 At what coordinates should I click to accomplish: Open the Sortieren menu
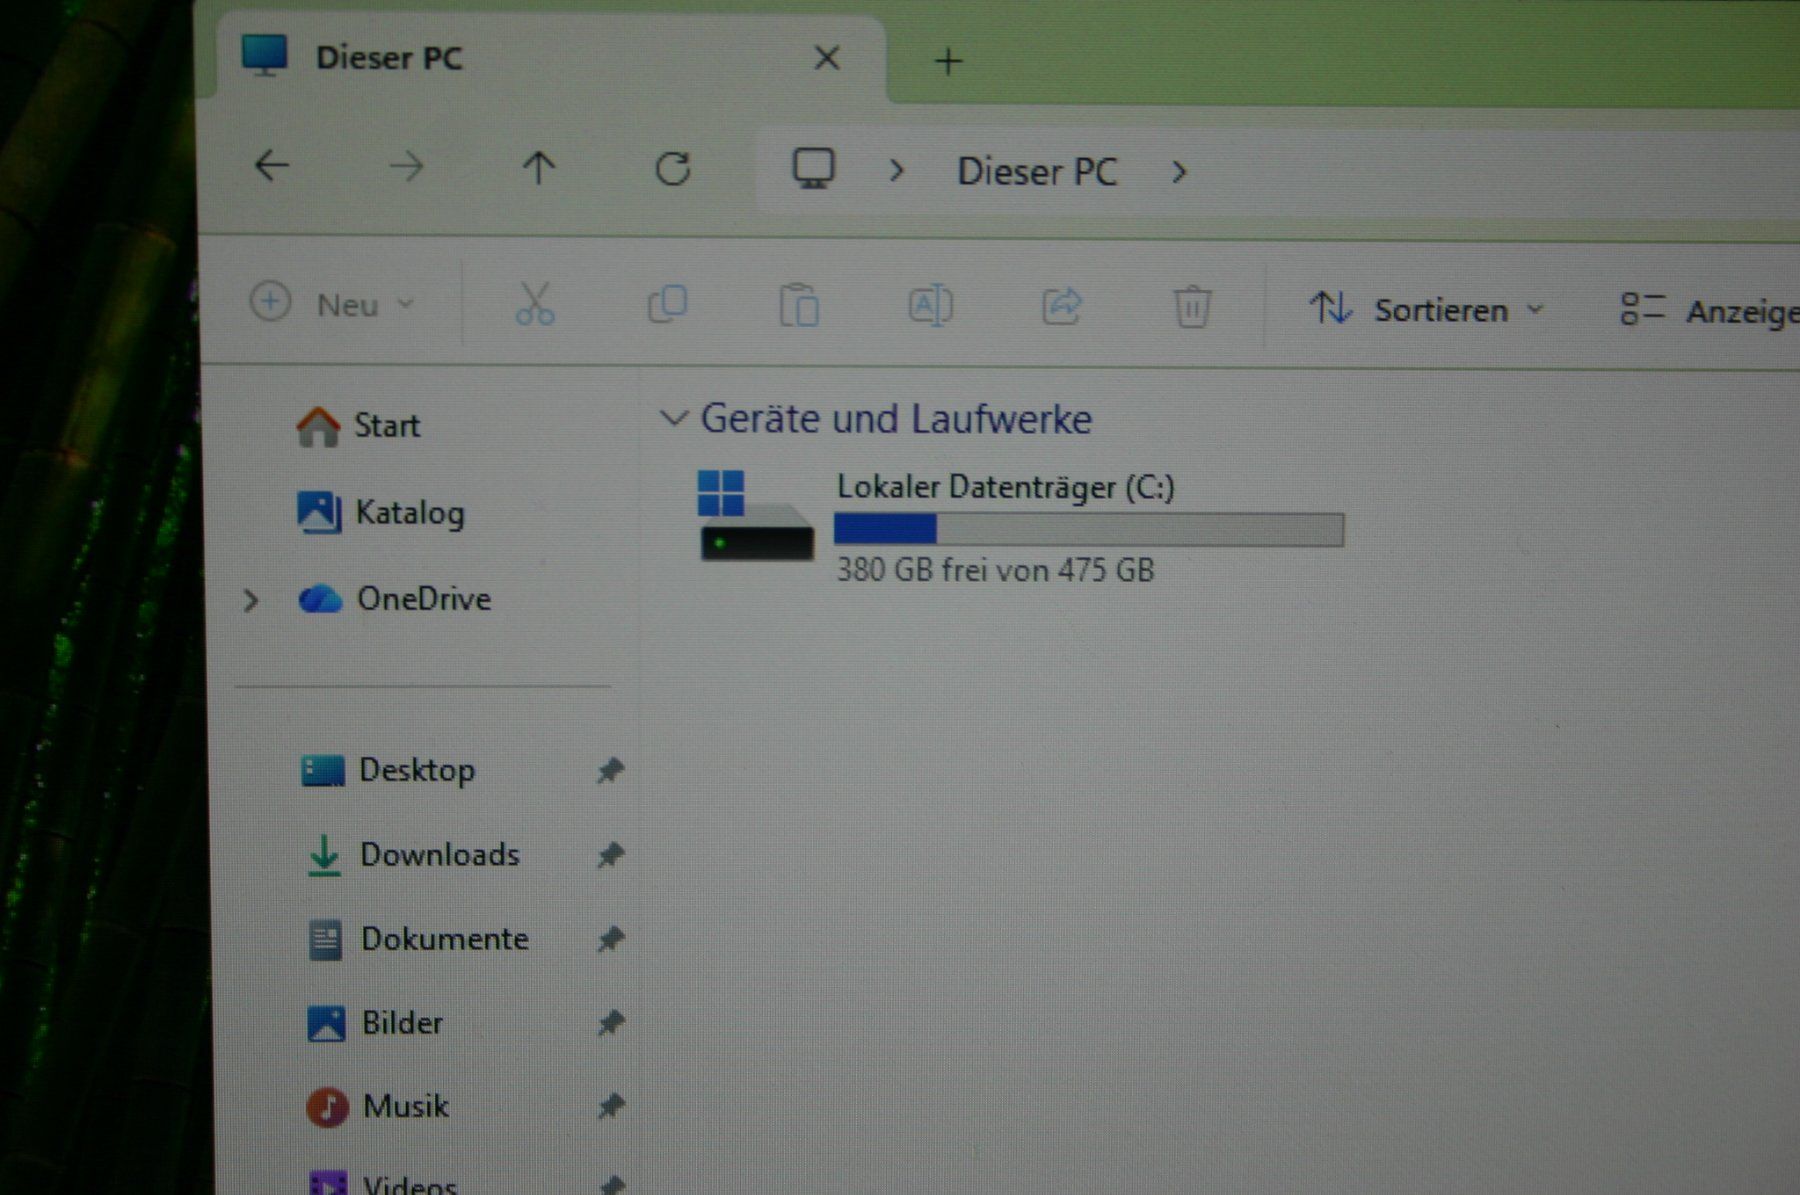click(1427, 310)
